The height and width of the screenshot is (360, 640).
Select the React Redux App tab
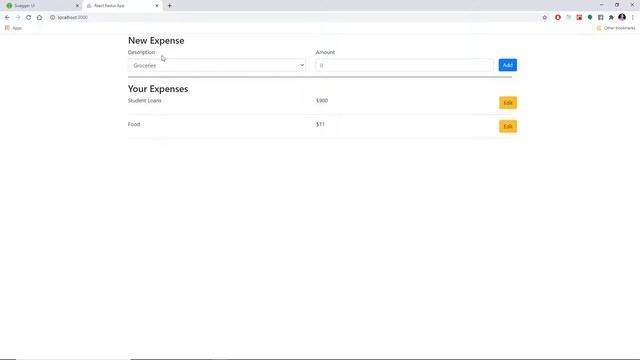tap(122, 6)
